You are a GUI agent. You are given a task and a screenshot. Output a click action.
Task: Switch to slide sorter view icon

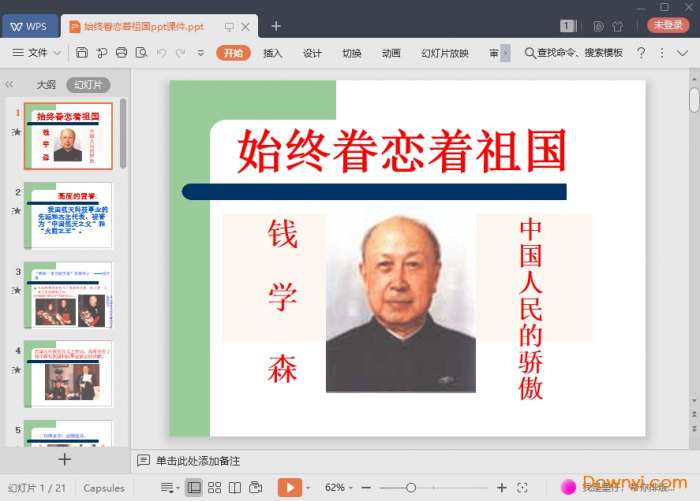point(214,487)
